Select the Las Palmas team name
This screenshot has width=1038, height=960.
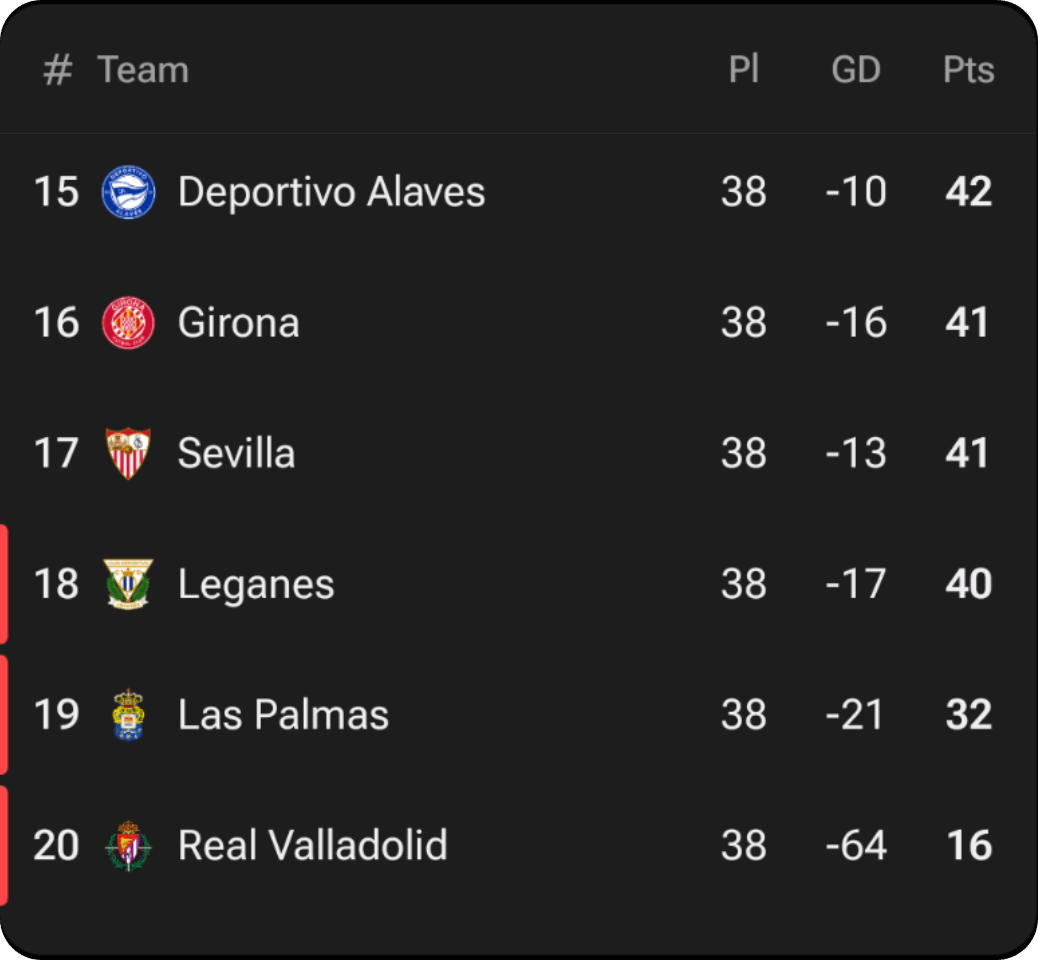283,715
